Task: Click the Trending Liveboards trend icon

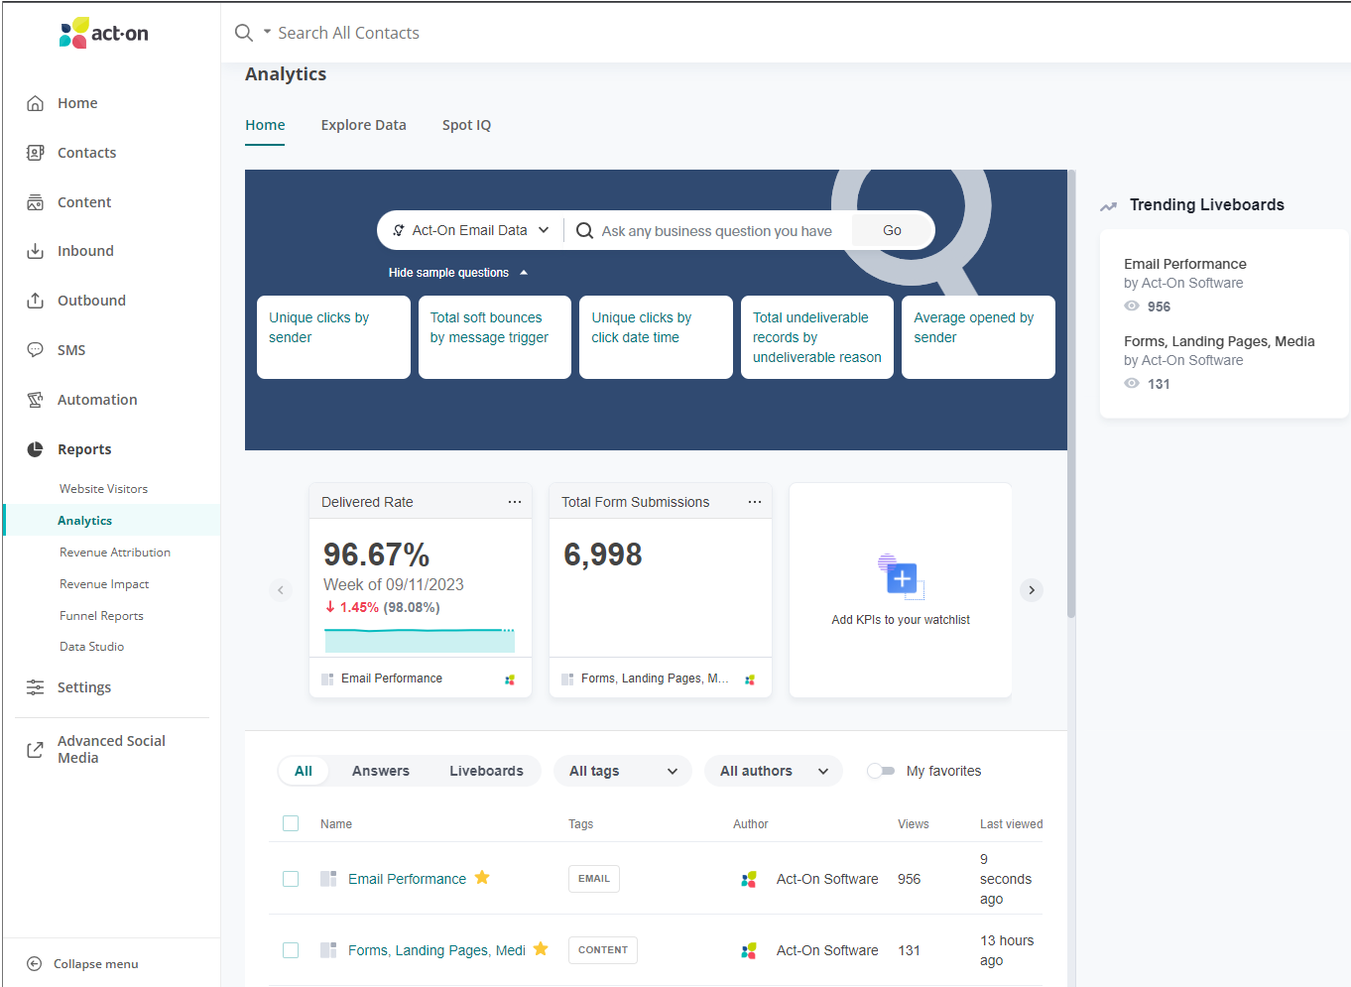Action: click(1108, 206)
